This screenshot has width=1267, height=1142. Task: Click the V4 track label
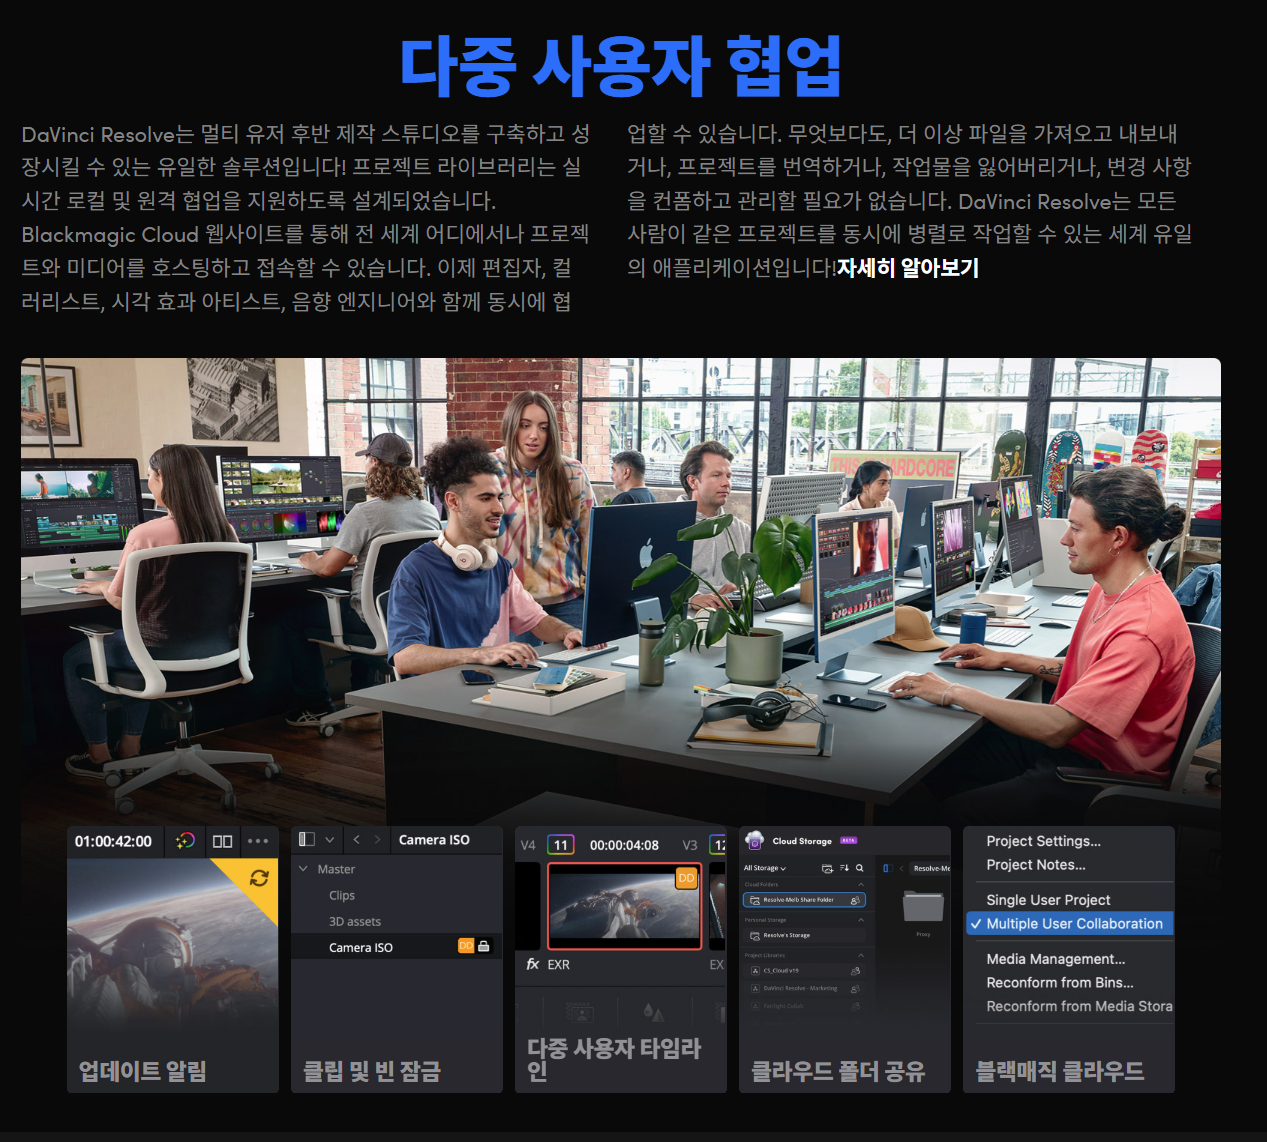[528, 845]
